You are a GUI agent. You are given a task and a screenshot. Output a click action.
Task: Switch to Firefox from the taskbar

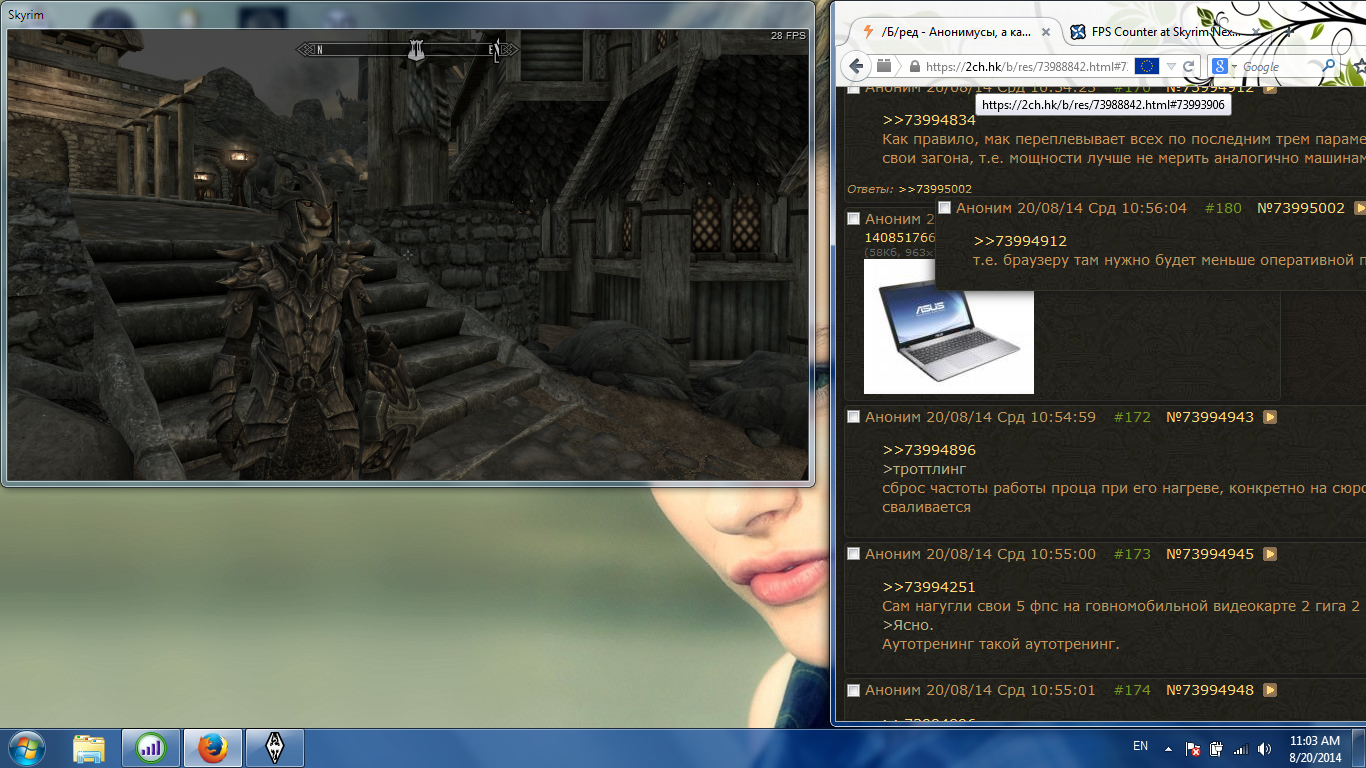[x=213, y=748]
